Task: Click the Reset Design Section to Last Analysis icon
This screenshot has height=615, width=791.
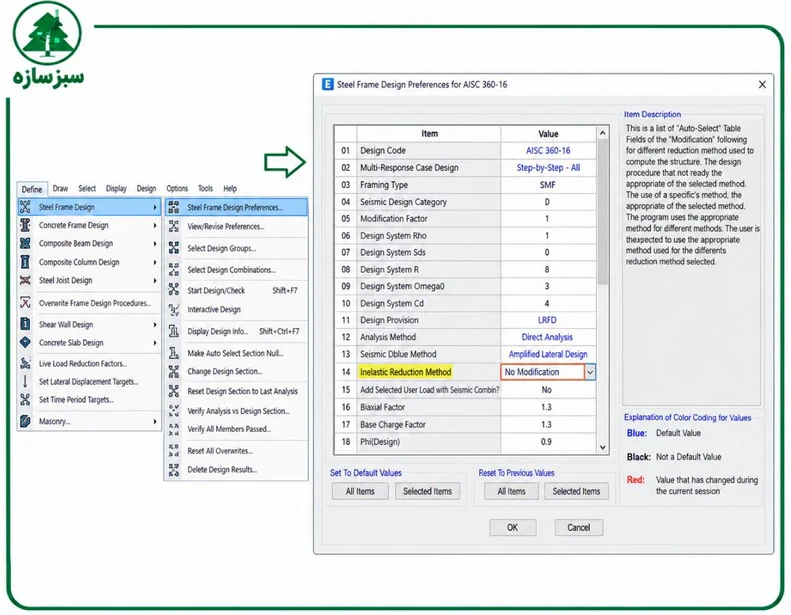Action: point(174,391)
